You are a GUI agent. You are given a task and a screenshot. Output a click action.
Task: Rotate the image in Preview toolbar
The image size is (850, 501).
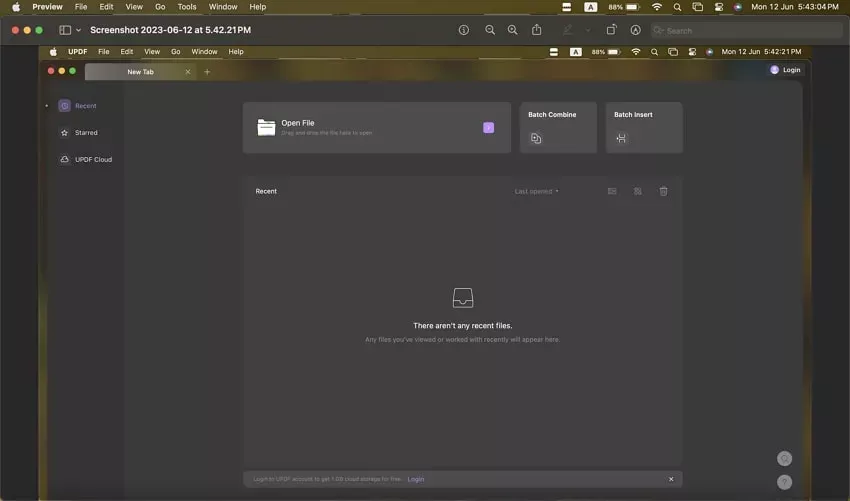(611, 30)
